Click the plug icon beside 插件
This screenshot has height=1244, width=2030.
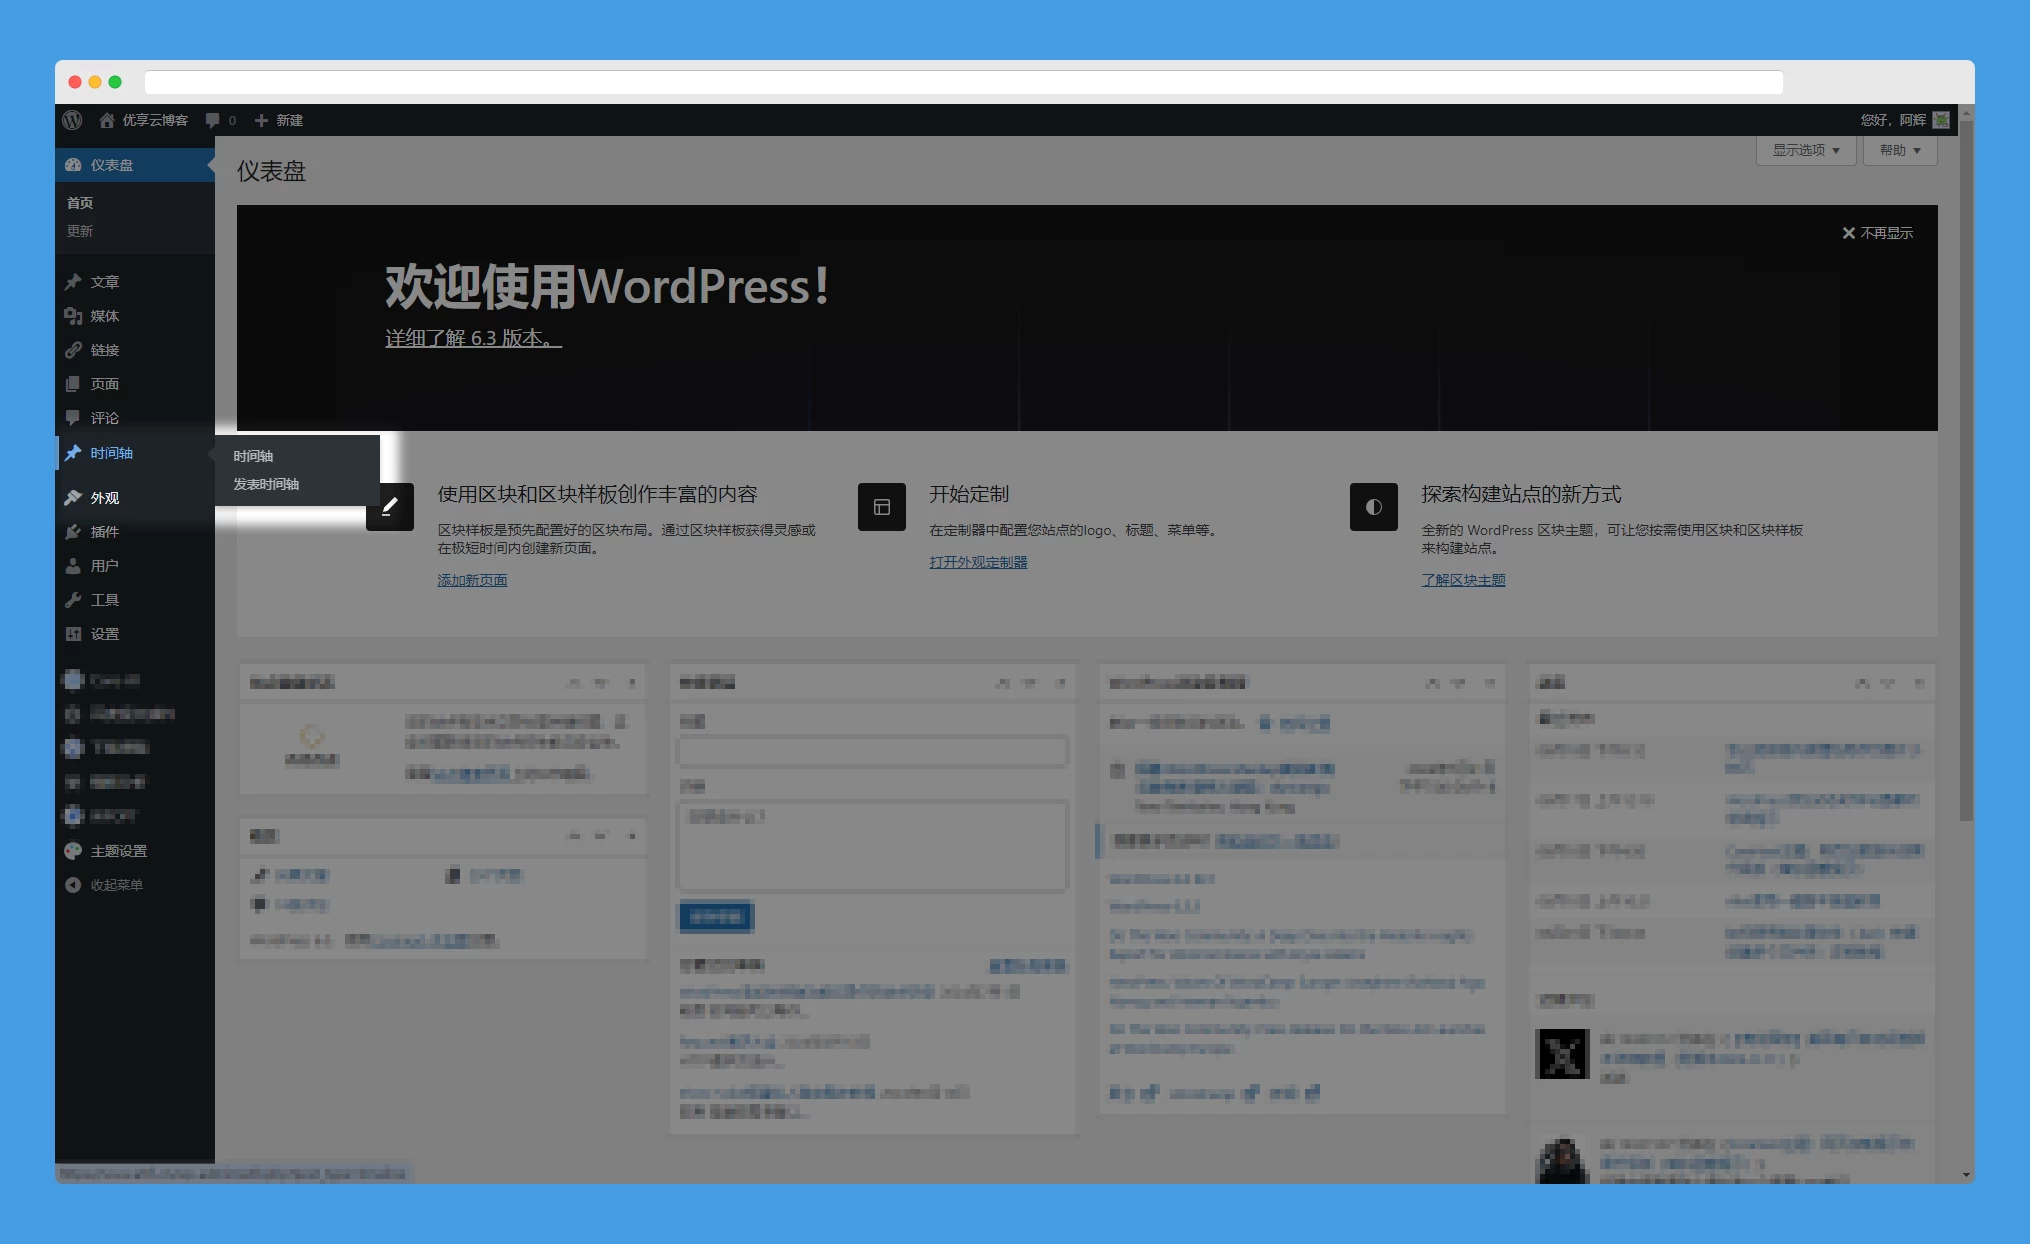(73, 532)
